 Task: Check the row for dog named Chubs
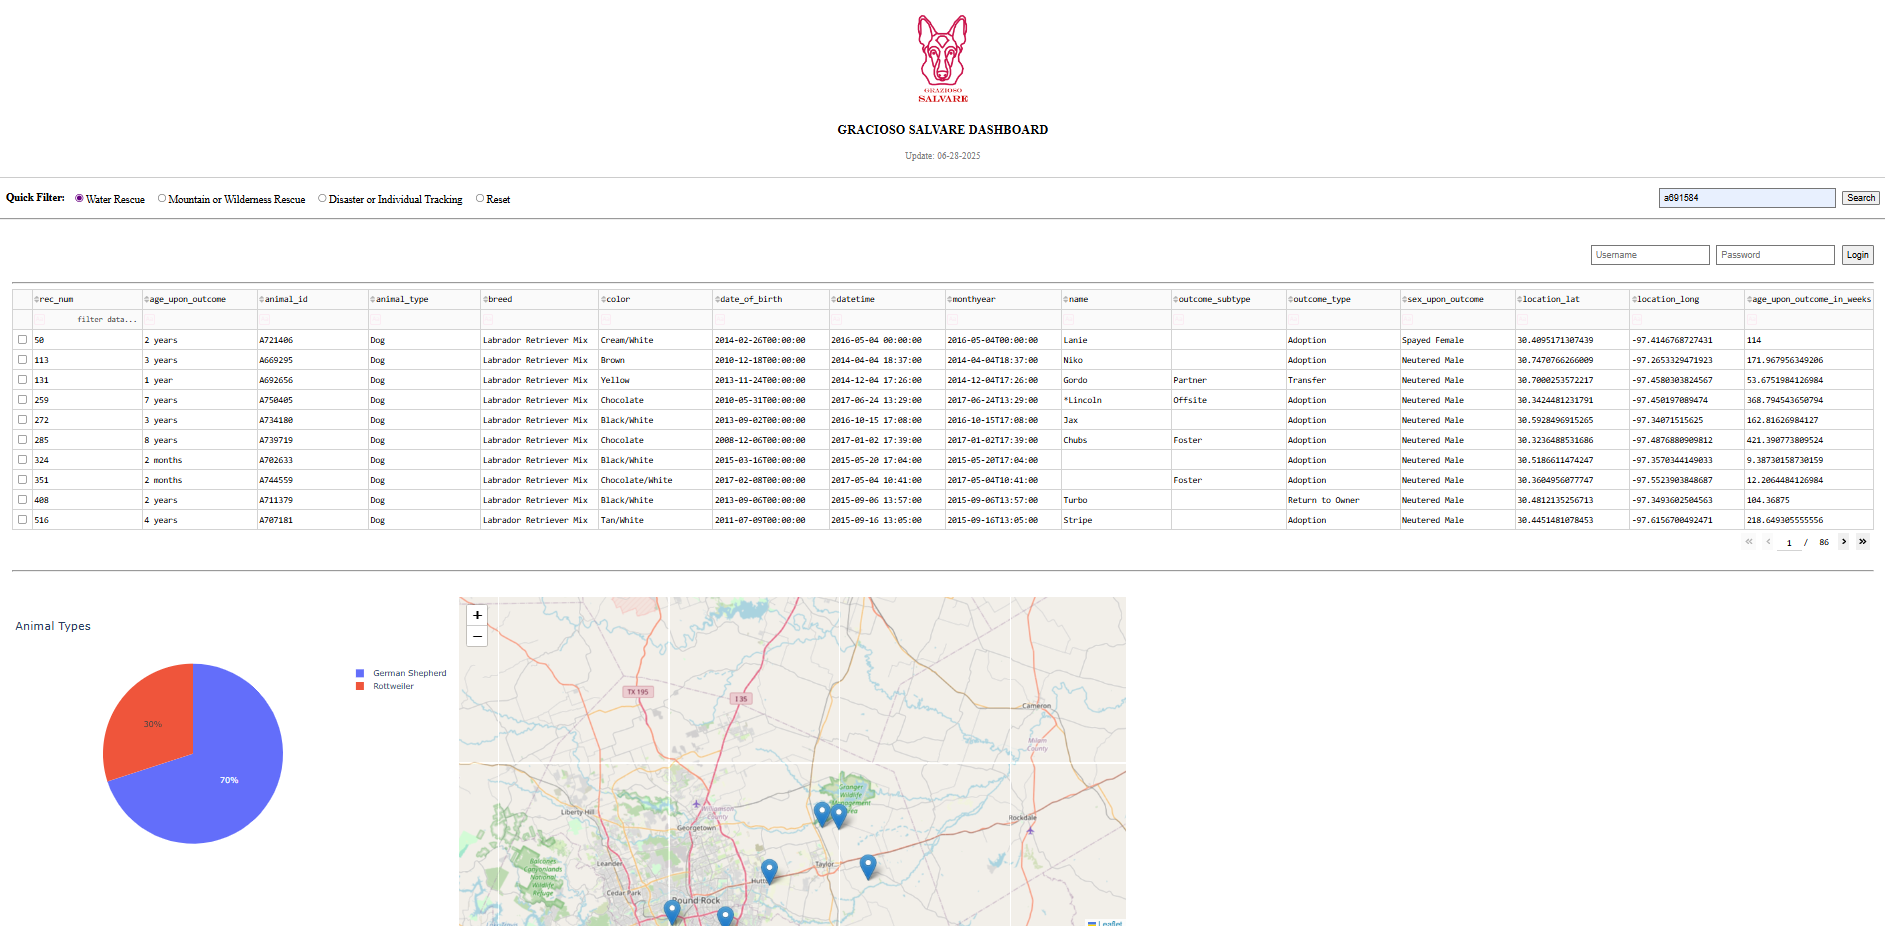[22, 440]
